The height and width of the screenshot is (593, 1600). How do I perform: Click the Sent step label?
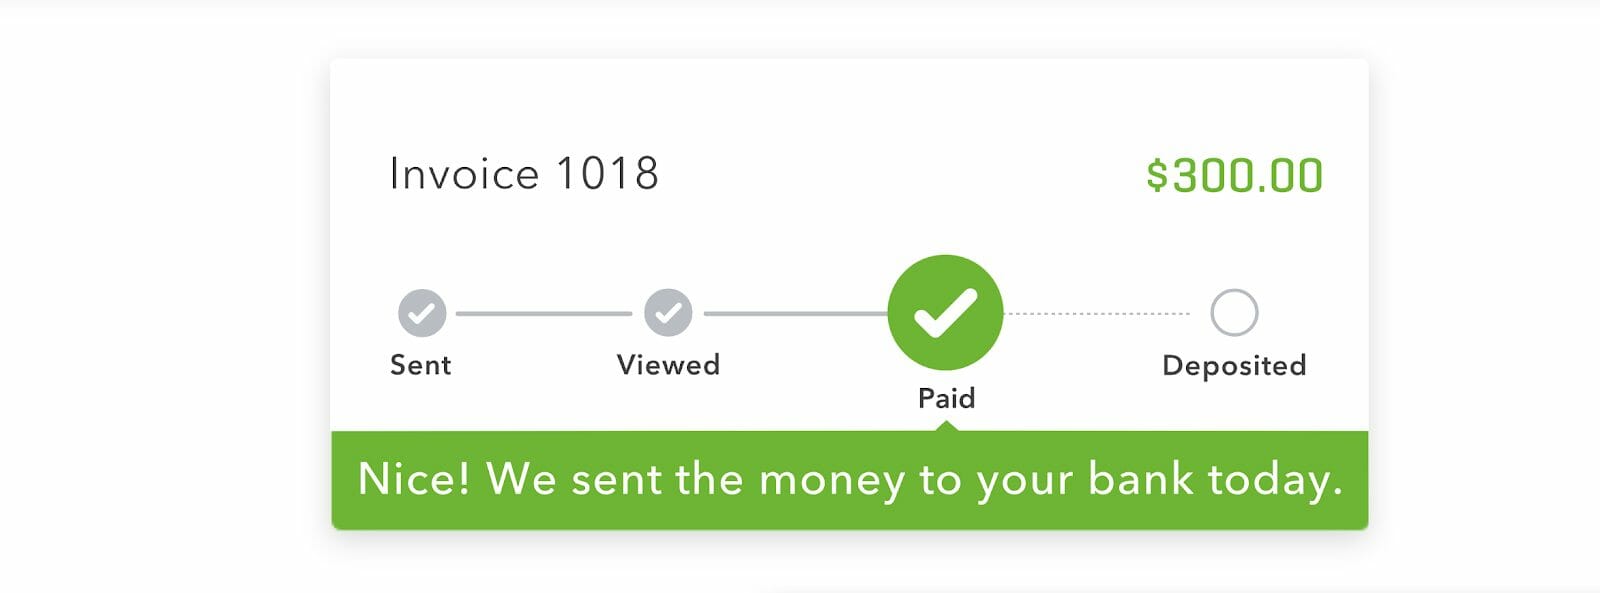(x=421, y=365)
